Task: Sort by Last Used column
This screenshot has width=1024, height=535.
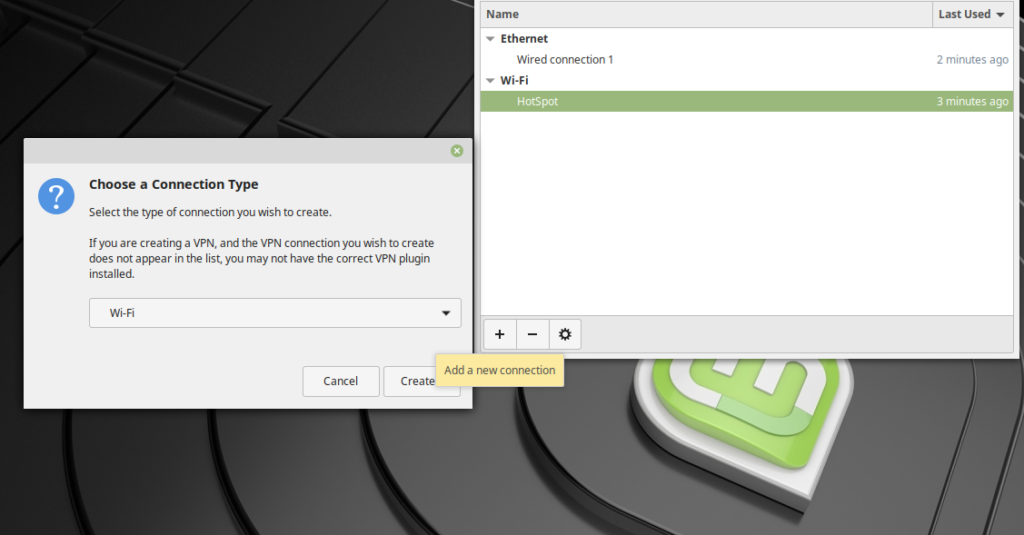Action: [x=971, y=14]
